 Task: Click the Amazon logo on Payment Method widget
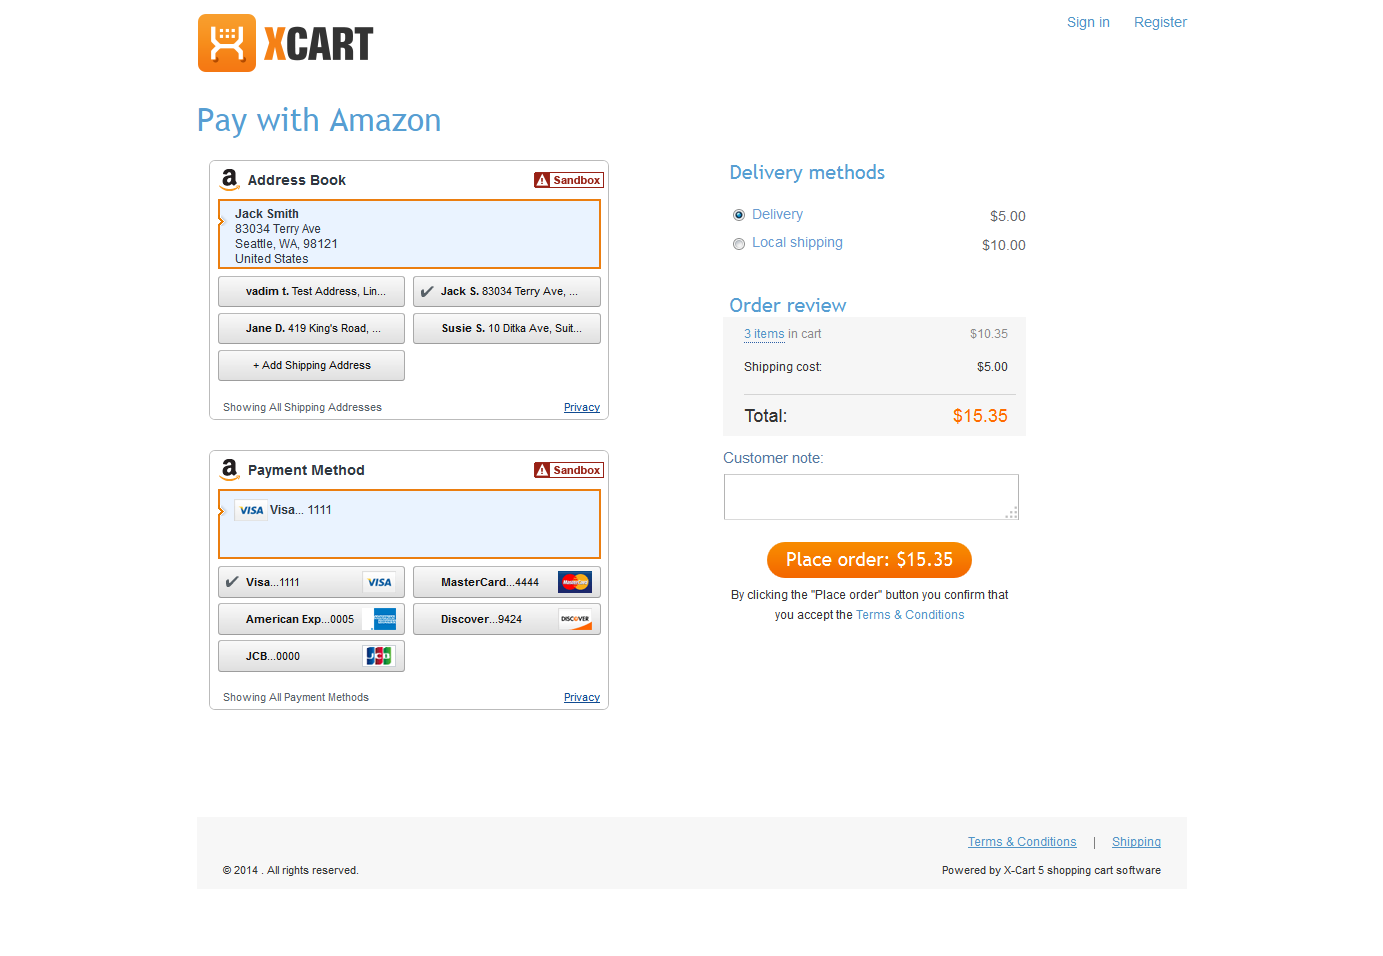[230, 470]
